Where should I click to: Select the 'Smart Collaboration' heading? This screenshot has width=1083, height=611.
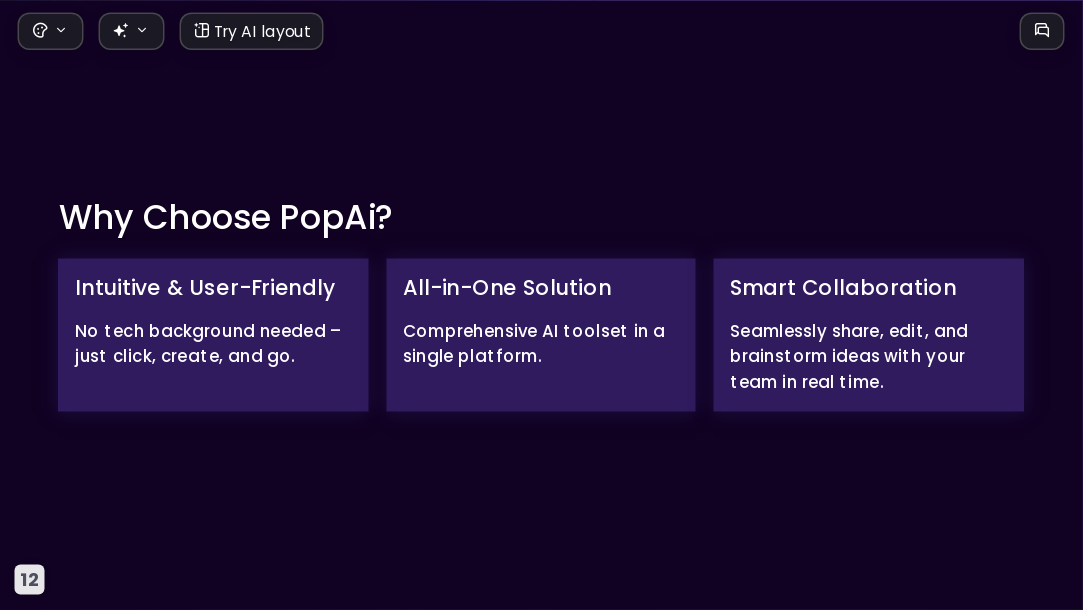click(x=843, y=288)
